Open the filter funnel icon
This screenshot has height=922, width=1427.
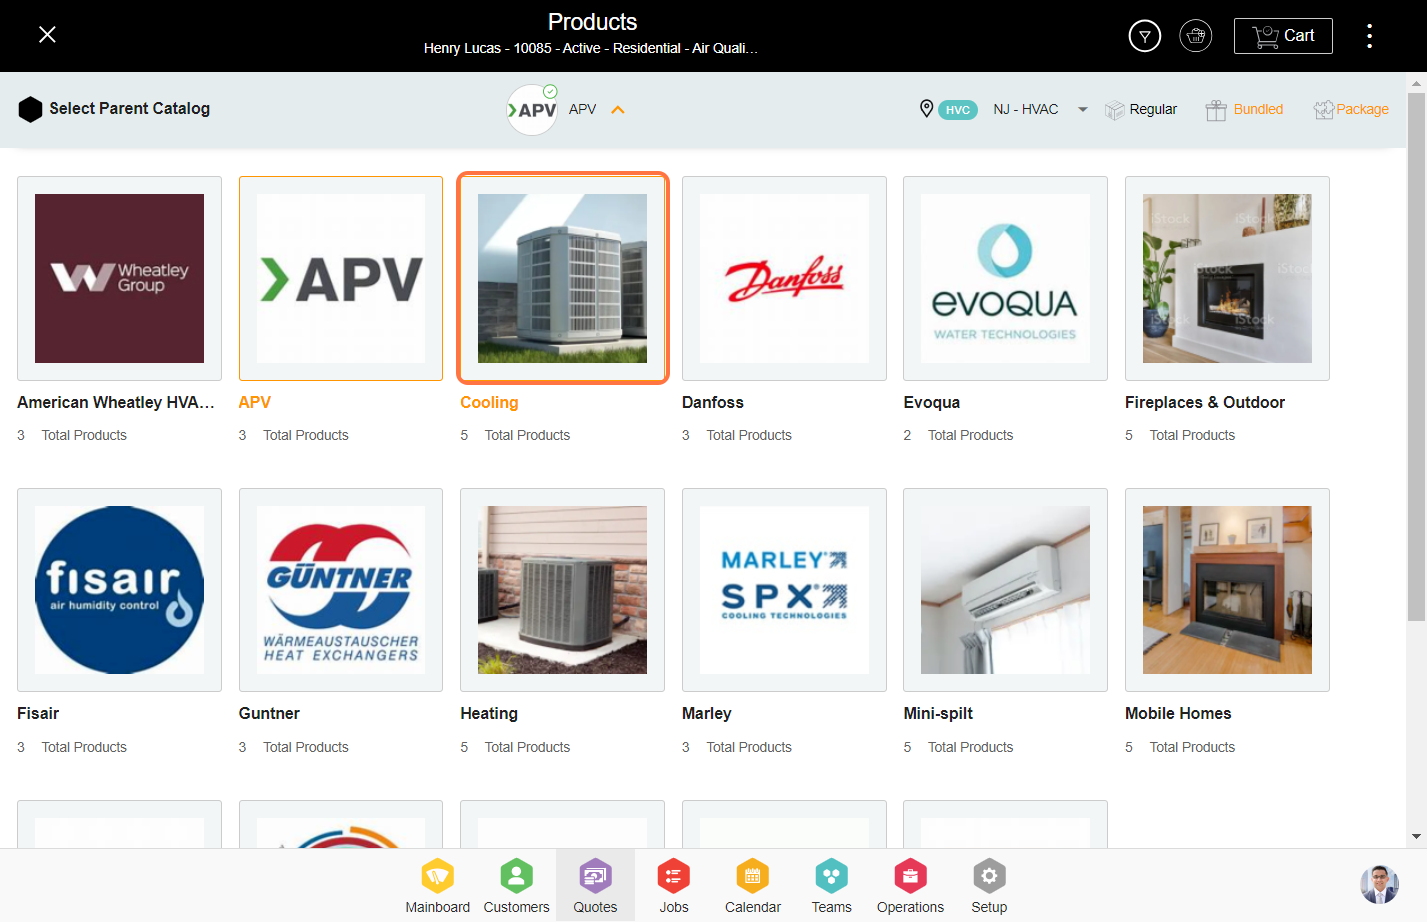(1145, 36)
